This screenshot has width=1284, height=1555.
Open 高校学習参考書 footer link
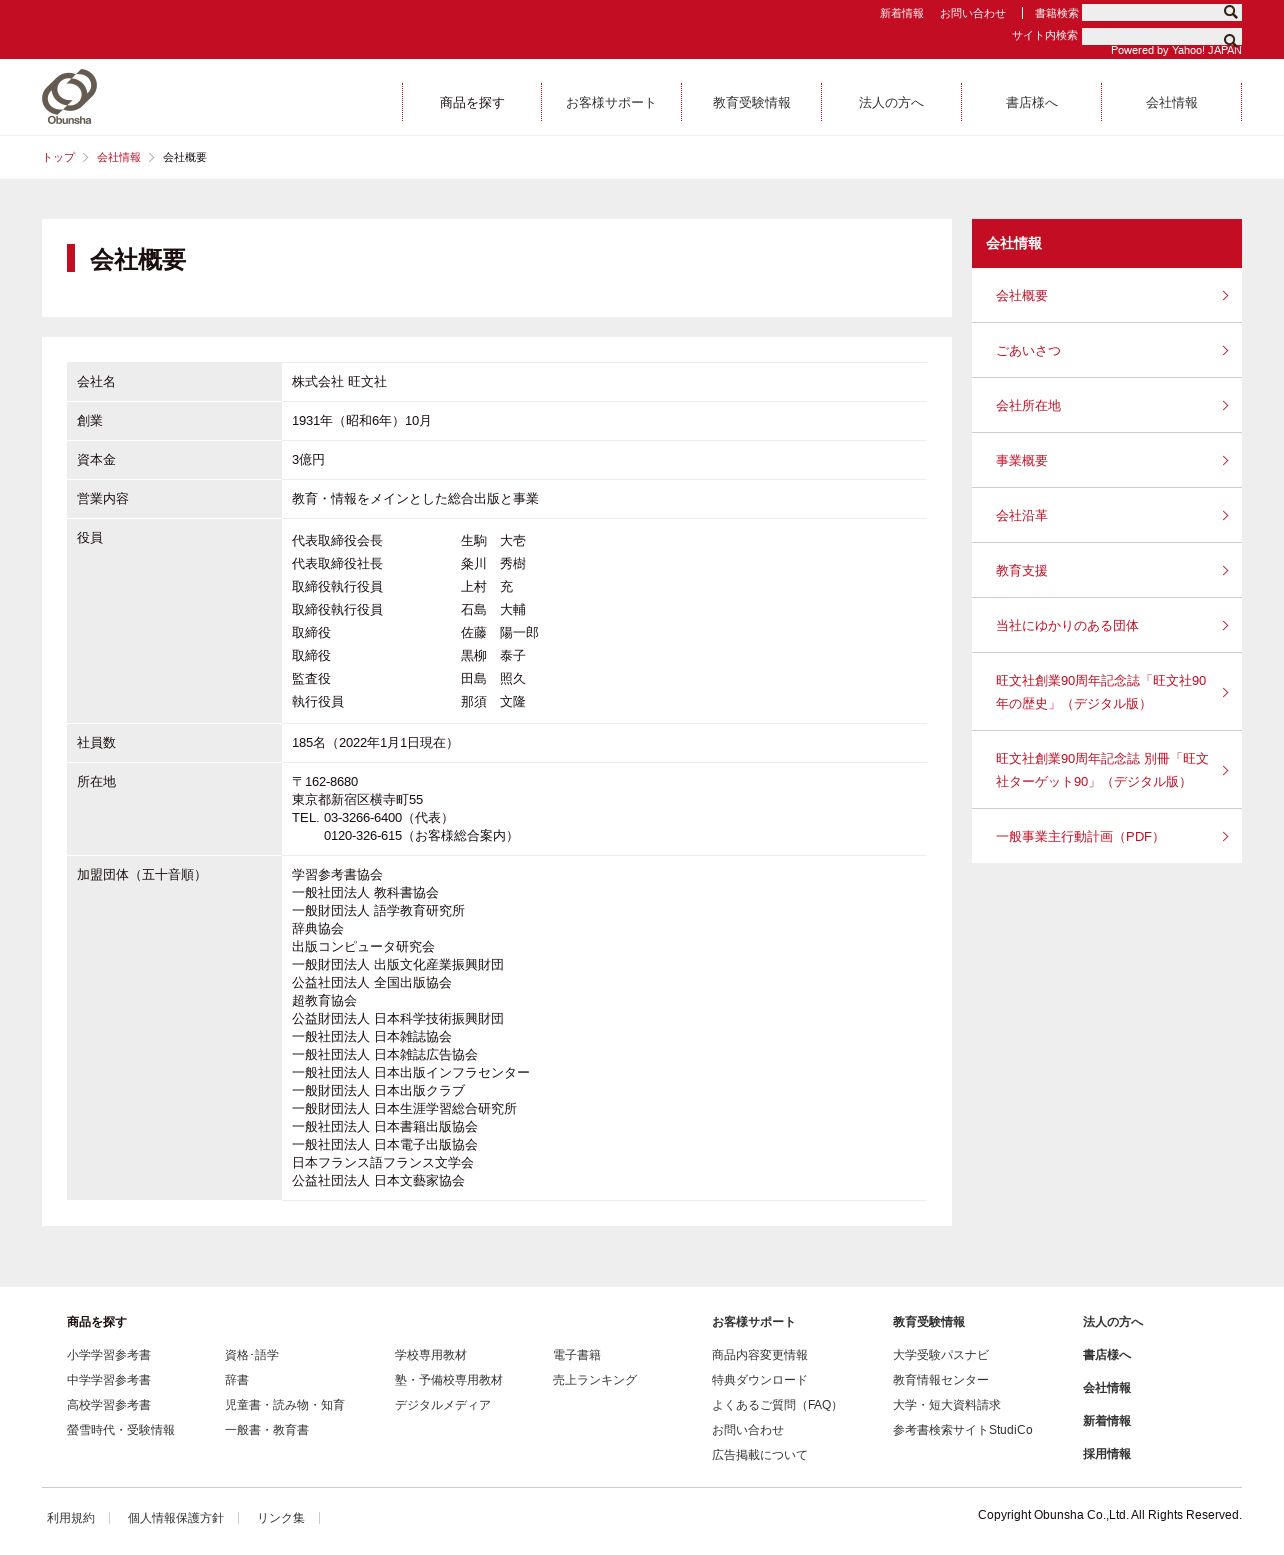(x=109, y=1405)
